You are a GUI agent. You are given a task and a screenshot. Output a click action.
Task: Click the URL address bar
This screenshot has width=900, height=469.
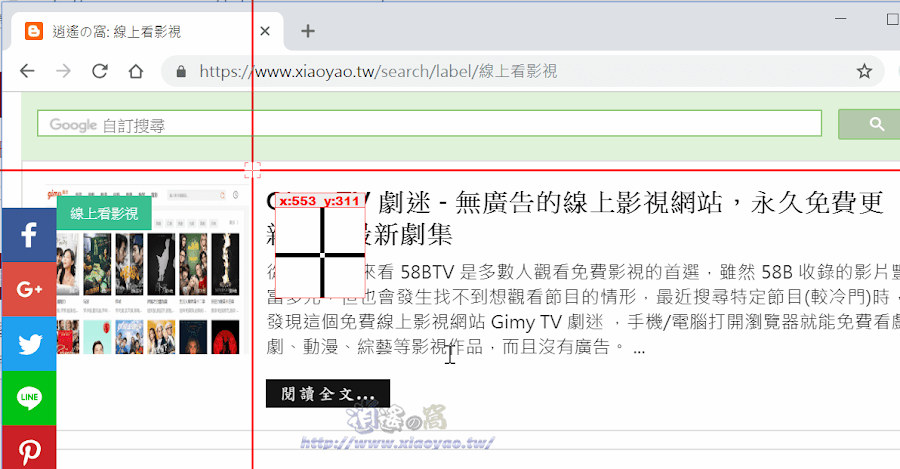pyautogui.click(x=522, y=71)
